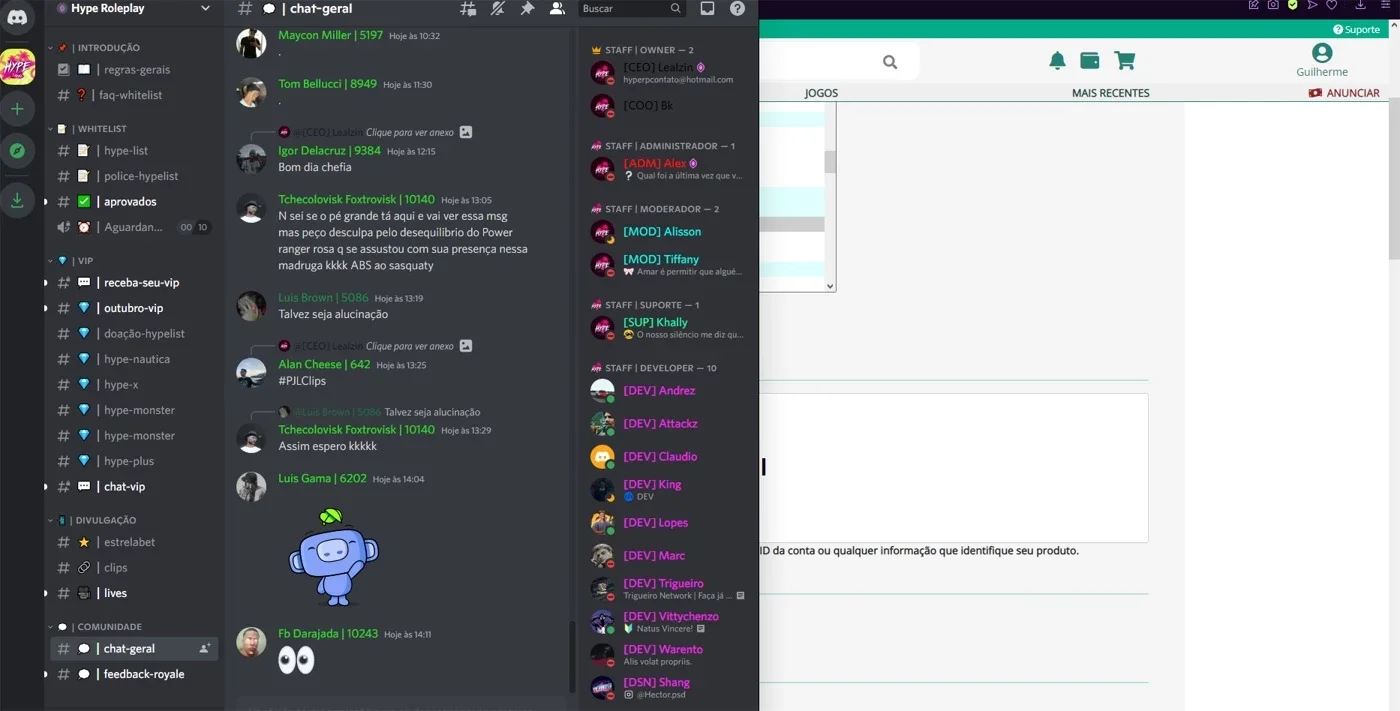Toggle notification settings bell in header
The image size is (1400, 711).
pyautogui.click(x=498, y=9)
